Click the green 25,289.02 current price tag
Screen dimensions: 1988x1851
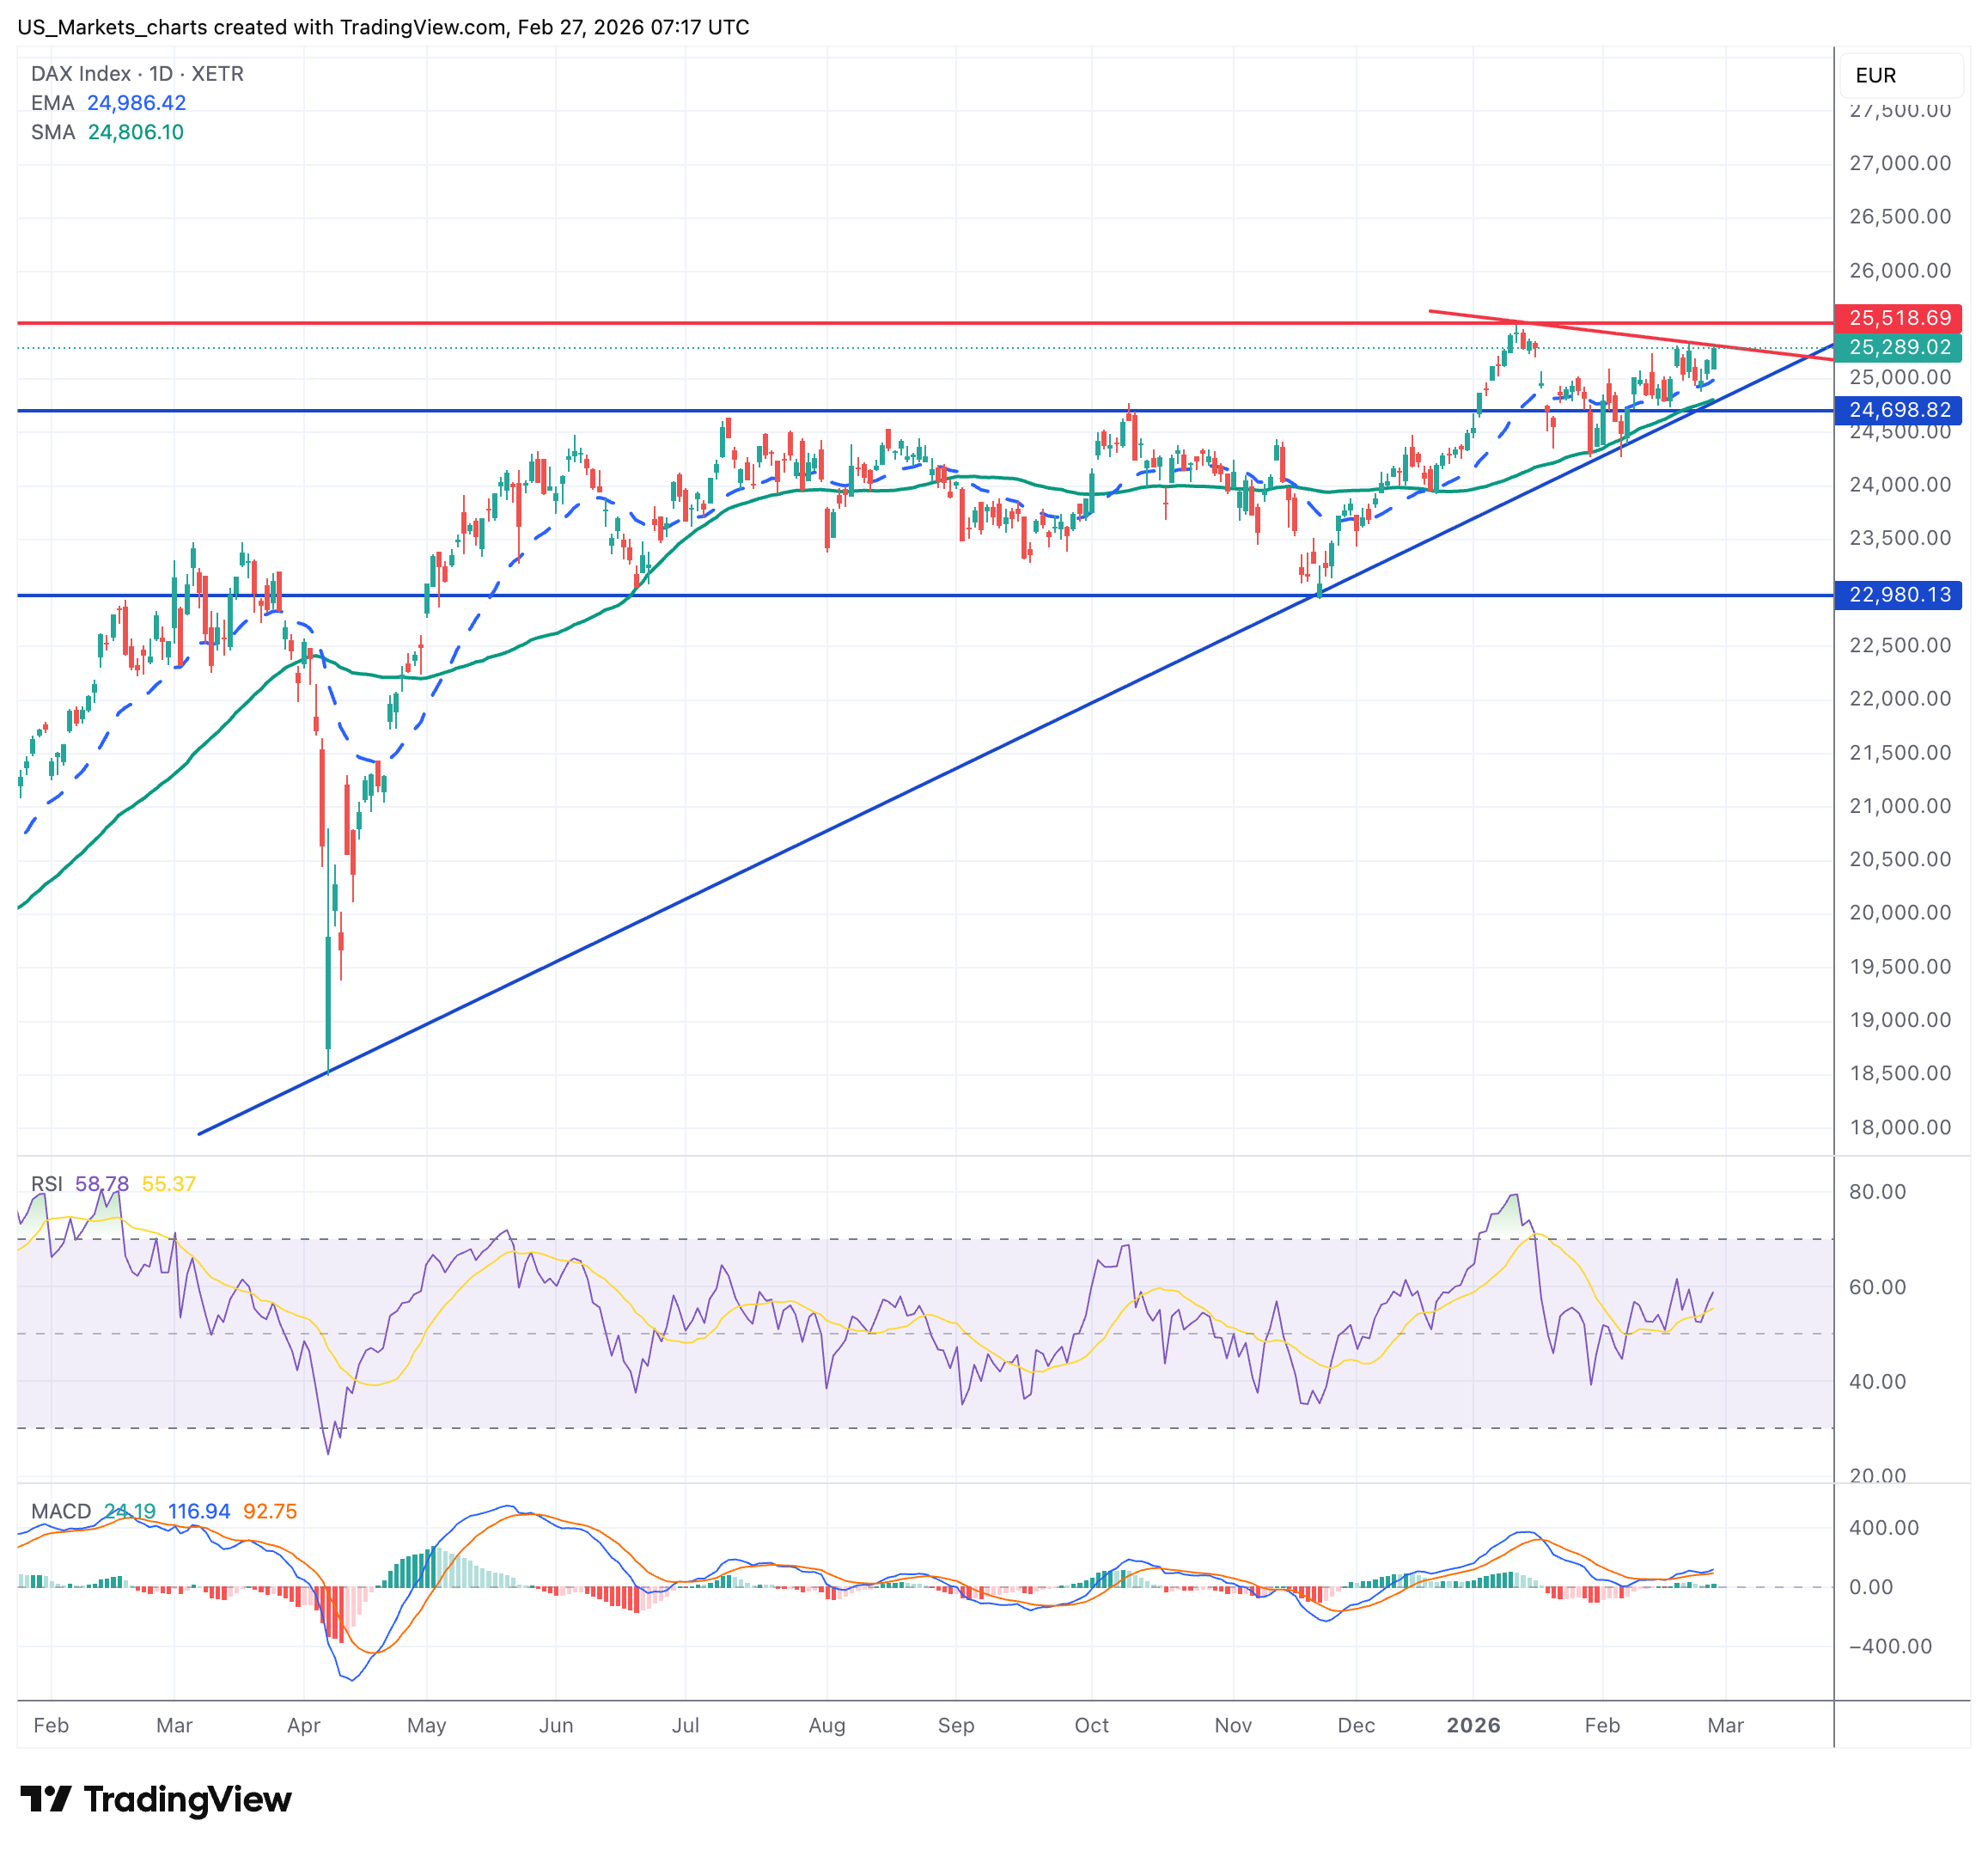tap(1898, 347)
